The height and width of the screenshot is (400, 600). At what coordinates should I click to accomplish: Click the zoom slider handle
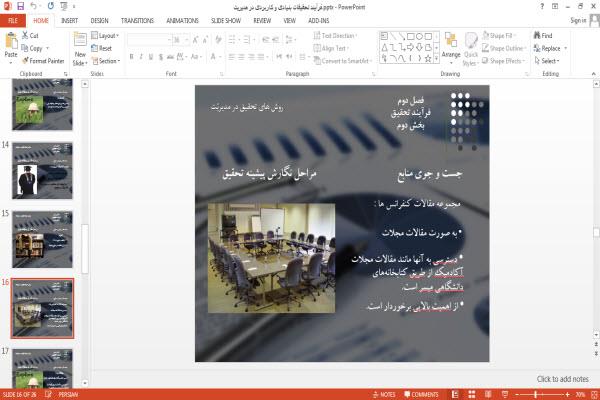click(536, 395)
